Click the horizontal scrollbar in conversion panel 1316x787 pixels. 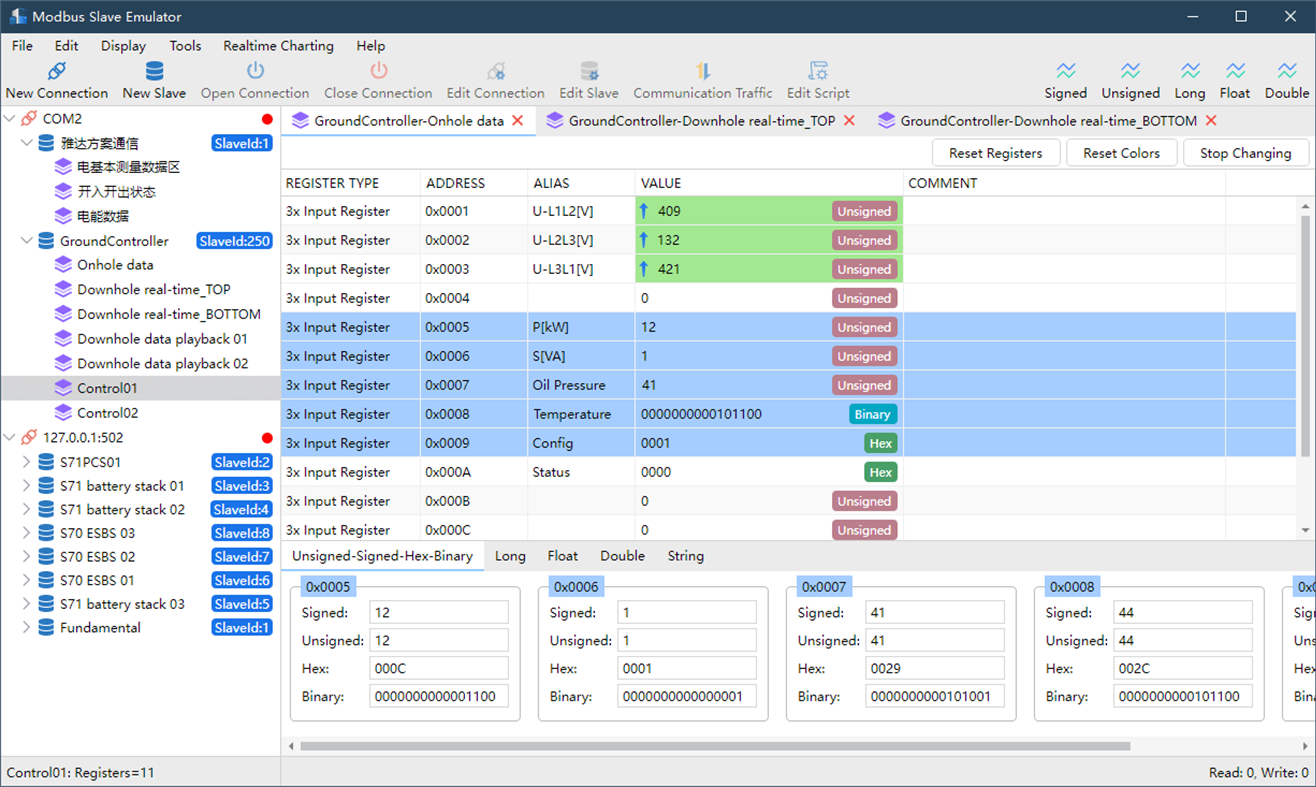714,746
